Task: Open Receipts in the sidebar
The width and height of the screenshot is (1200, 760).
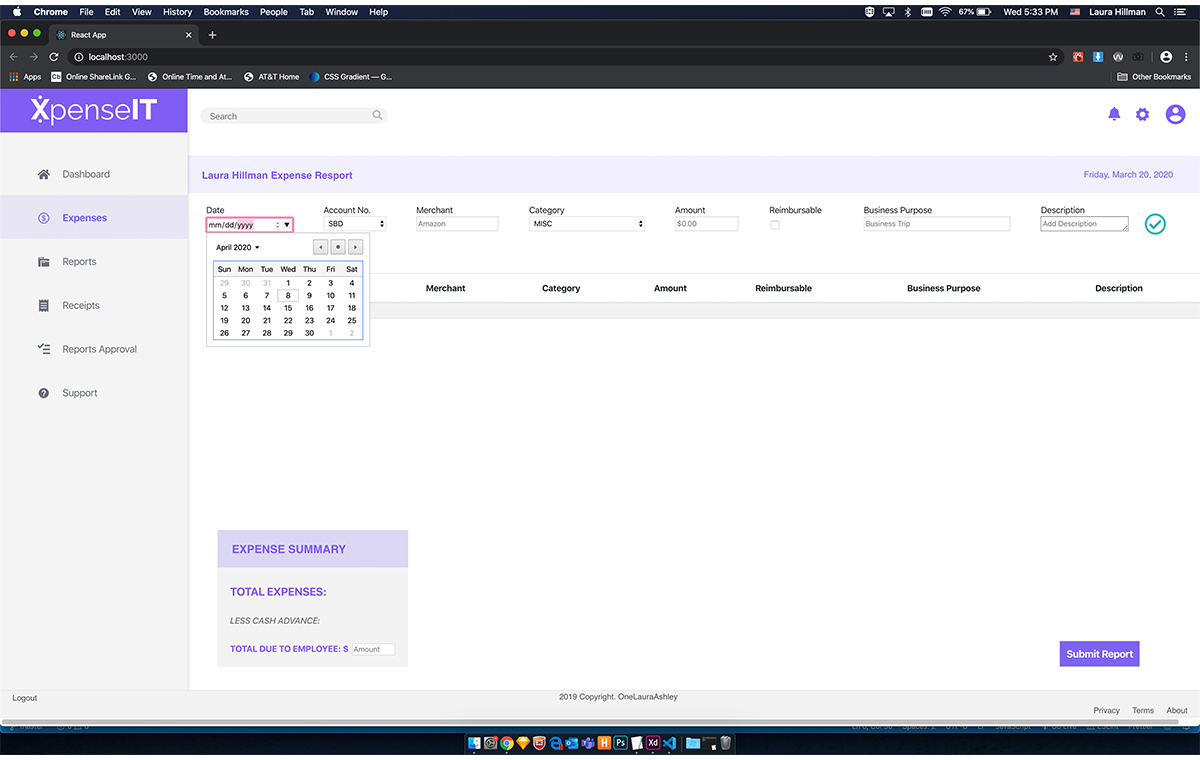Action: point(81,306)
